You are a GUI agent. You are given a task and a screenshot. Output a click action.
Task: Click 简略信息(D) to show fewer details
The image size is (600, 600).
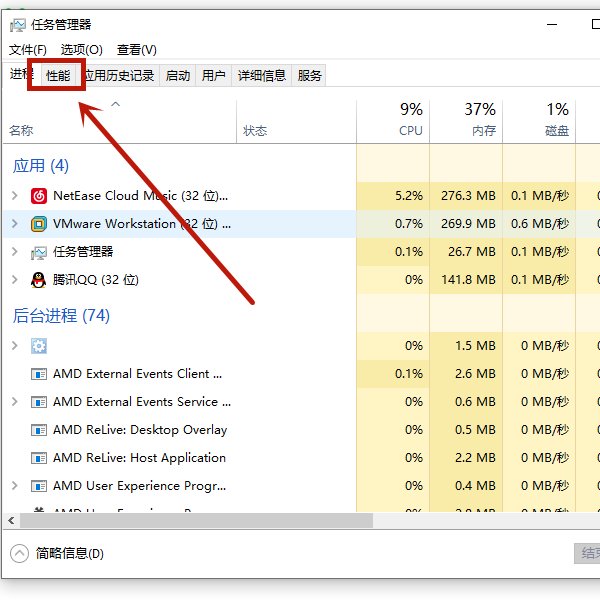[x=70, y=553]
